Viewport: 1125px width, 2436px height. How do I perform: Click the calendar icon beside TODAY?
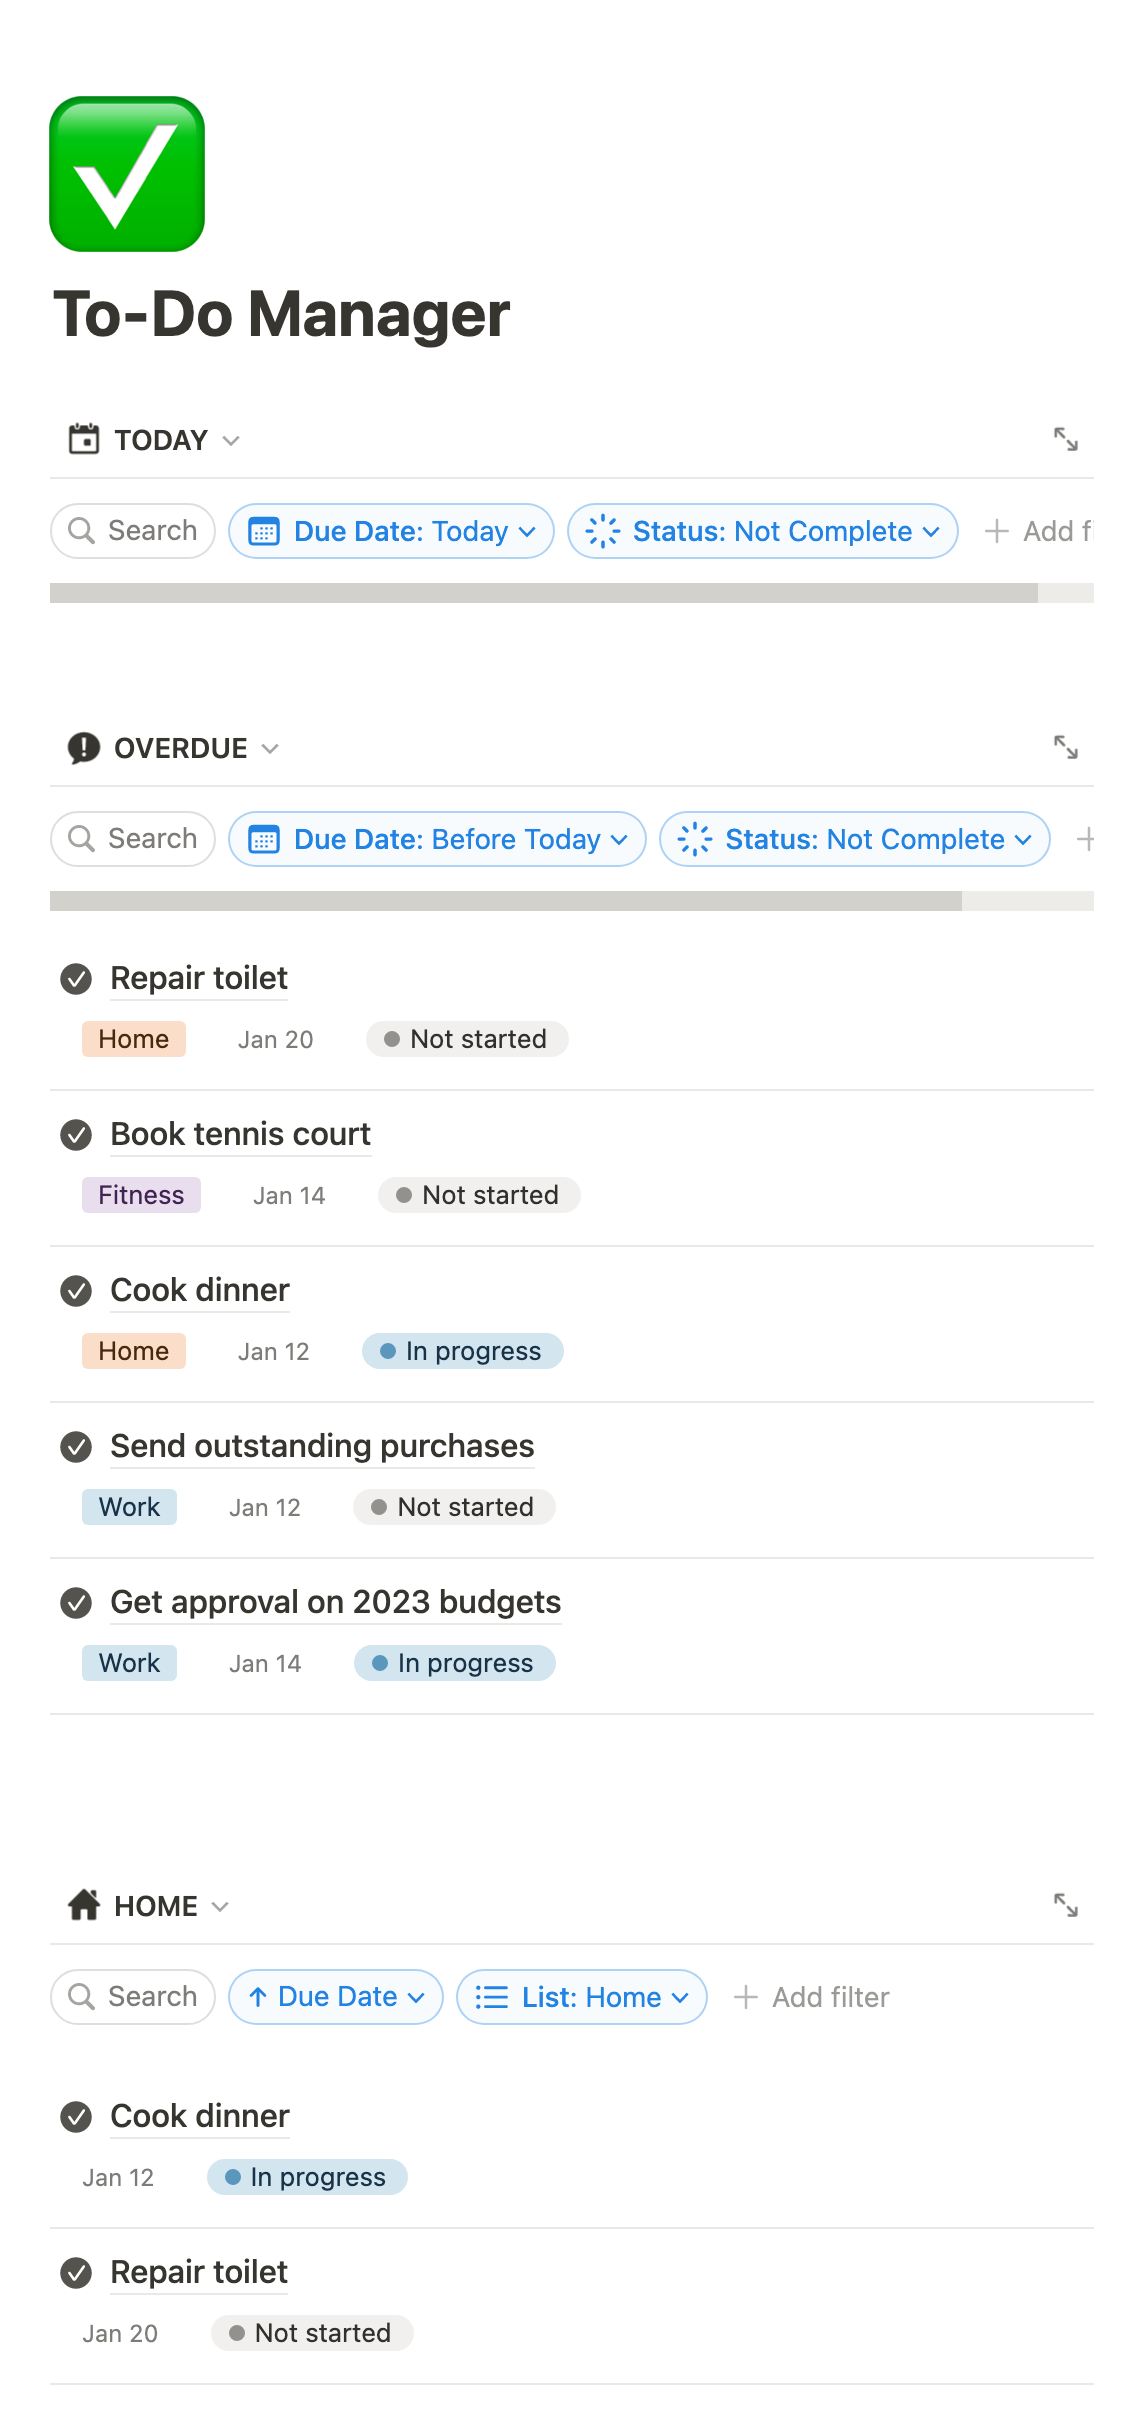click(x=84, y=439)
